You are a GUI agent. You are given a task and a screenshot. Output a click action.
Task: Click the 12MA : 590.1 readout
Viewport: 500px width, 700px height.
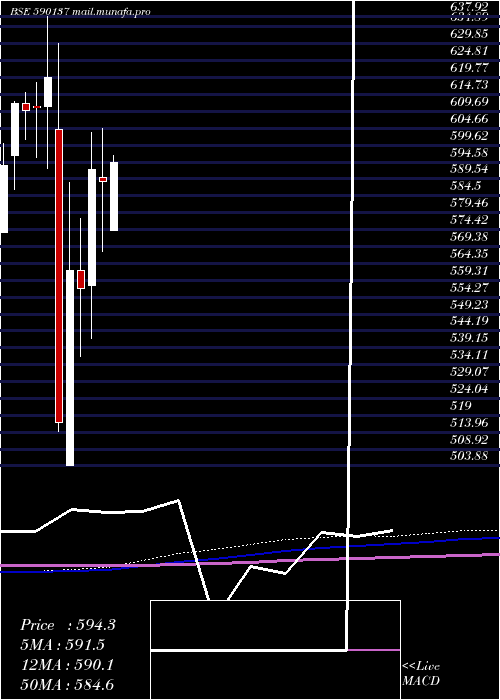click(68, 665)
